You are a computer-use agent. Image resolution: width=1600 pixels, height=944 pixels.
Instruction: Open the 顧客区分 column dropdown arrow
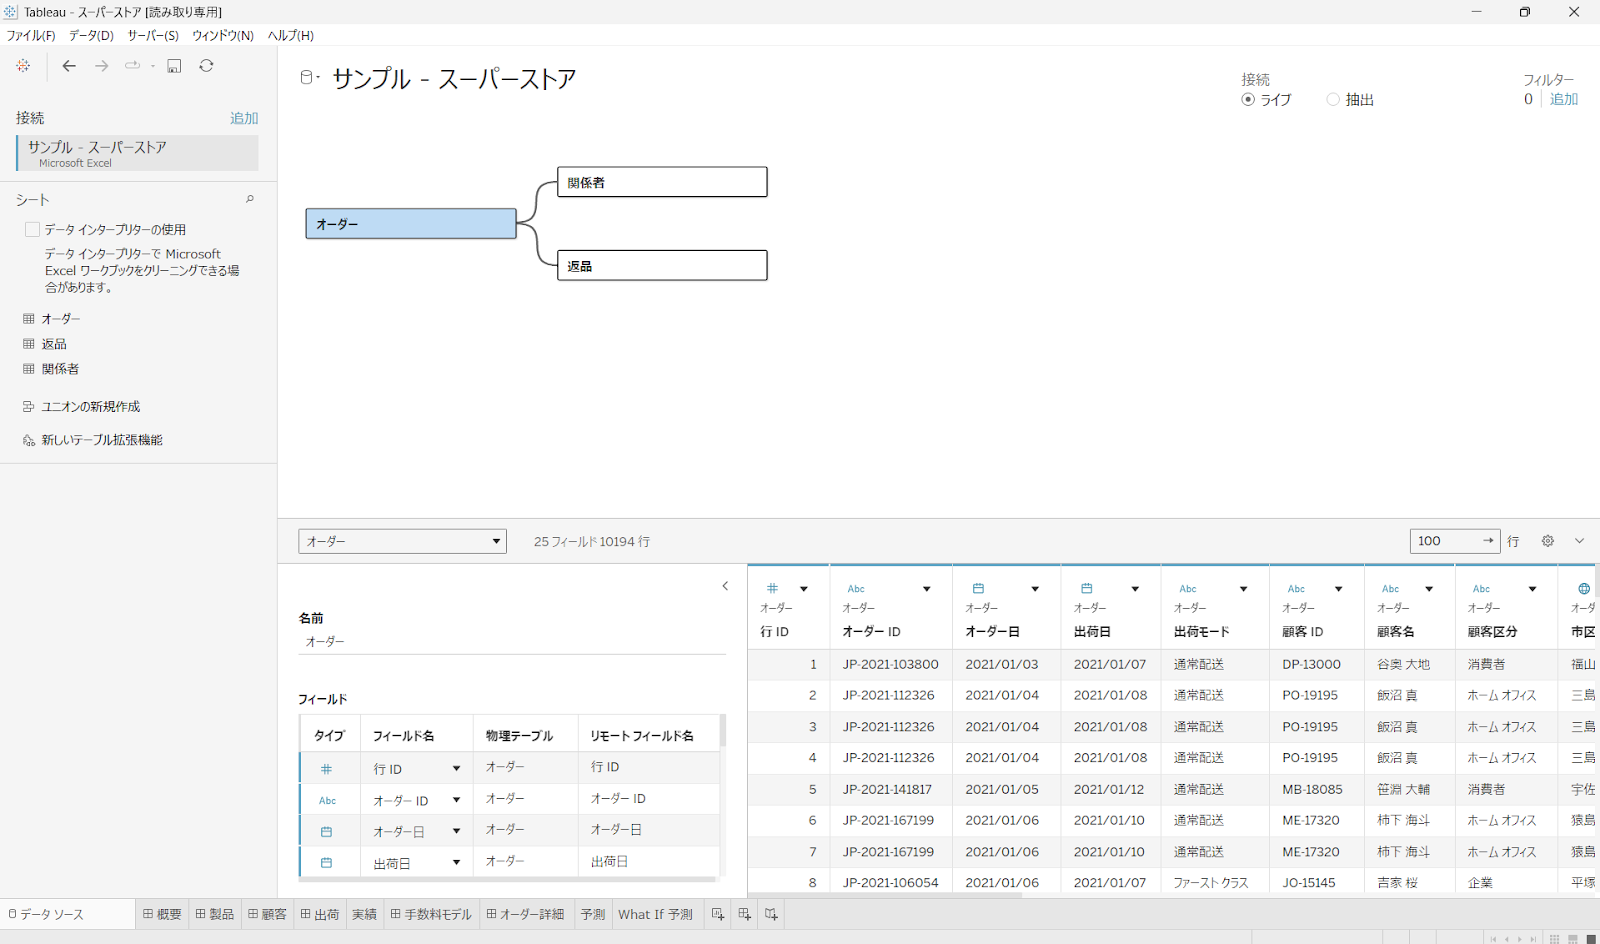click(x=1532, y=589)
